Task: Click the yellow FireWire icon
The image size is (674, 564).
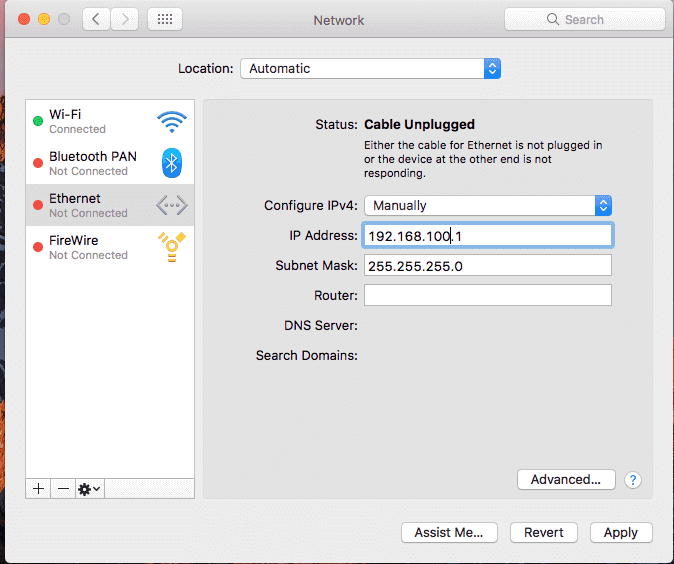Action: [172, 247]
